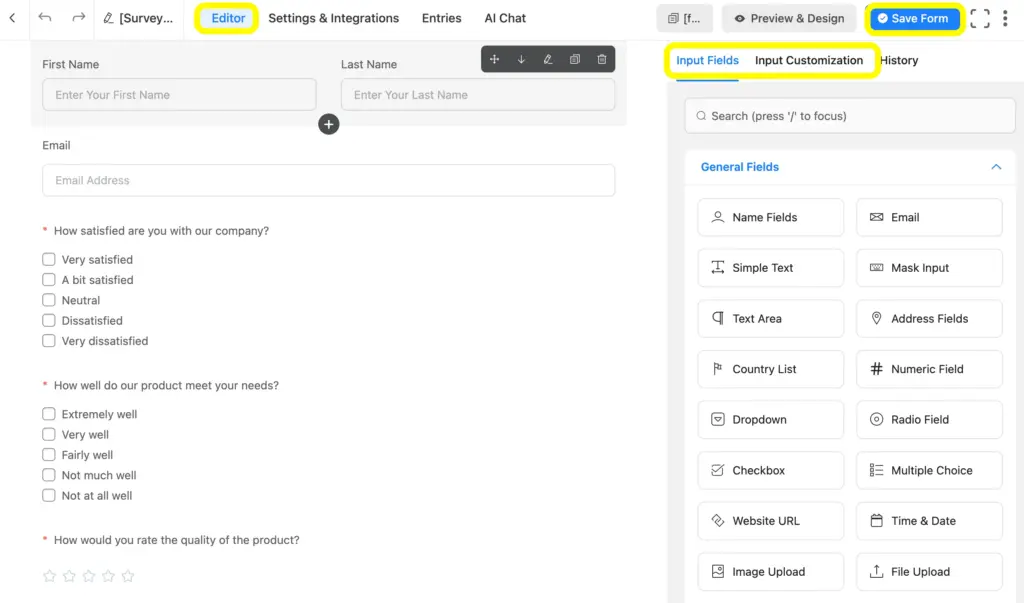The image size is (1024, 603).
Task: Add a Text Area field
Action: (x=771, y=319)
